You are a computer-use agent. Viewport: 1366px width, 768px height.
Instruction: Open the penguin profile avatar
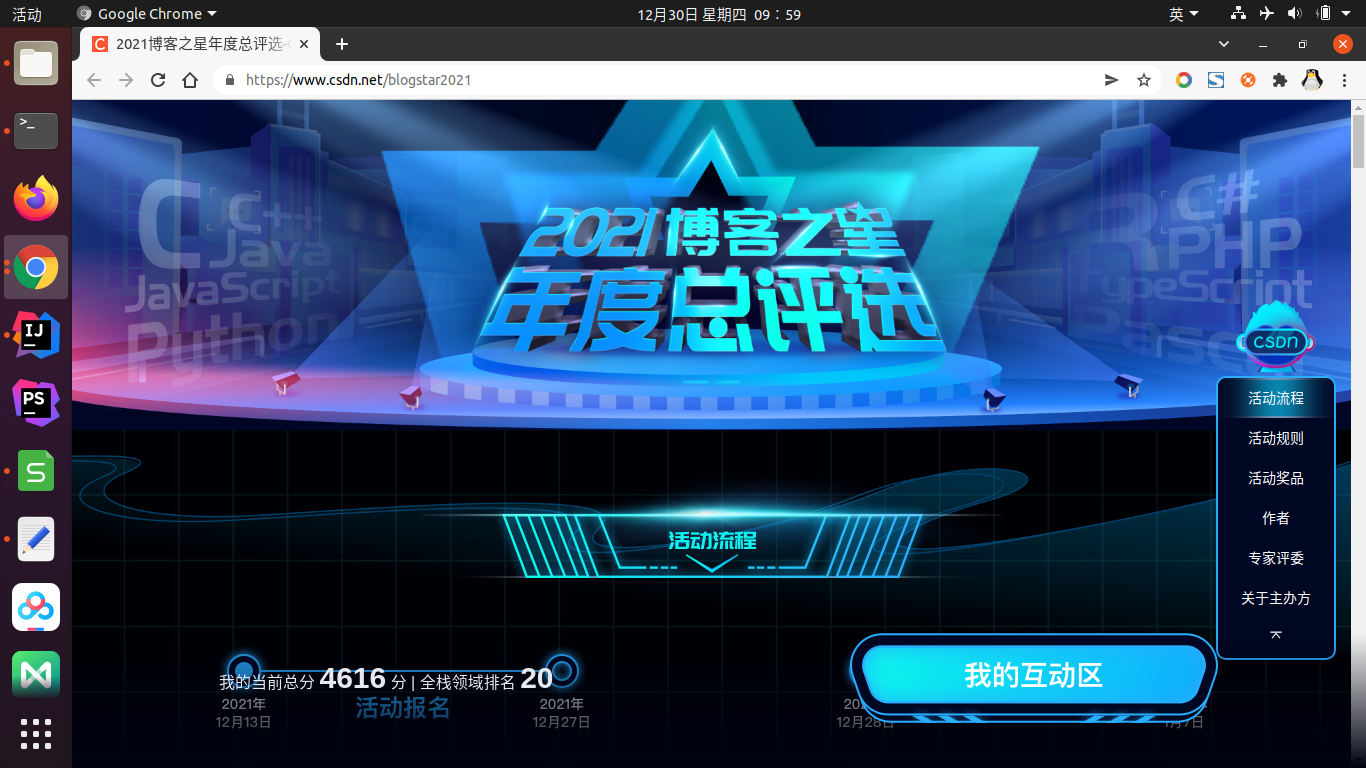click(x=1312, y=80)
